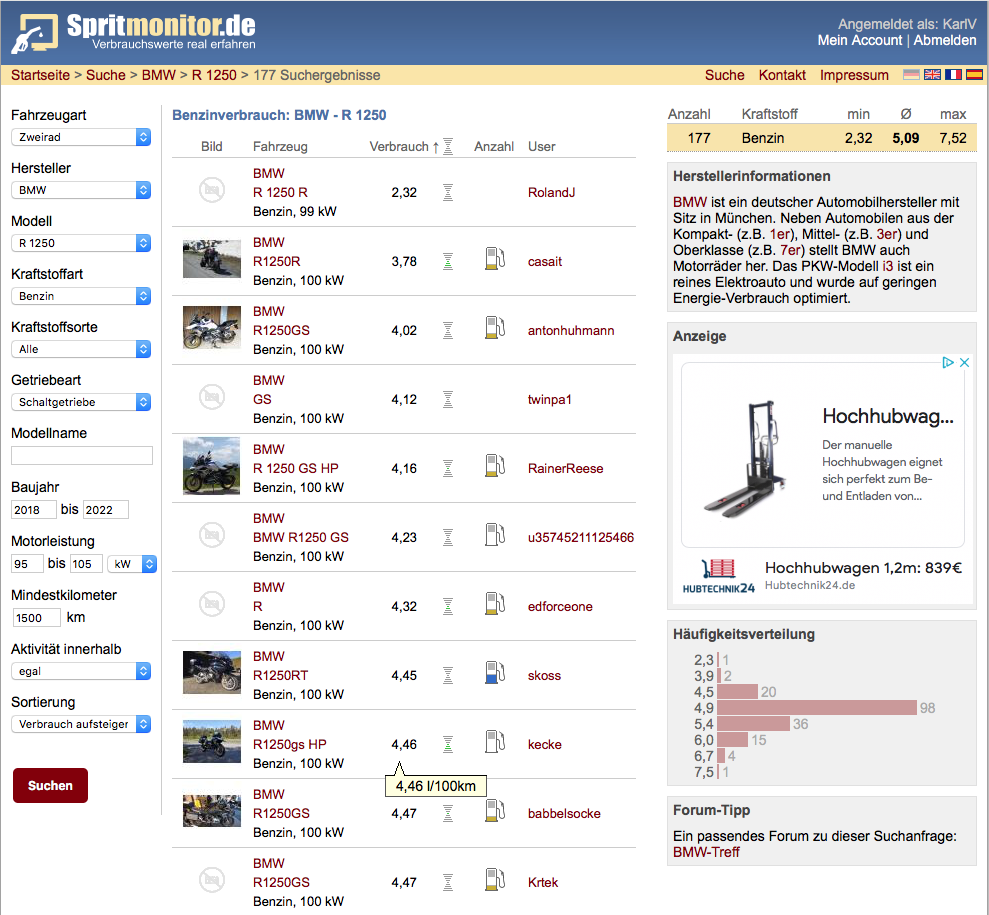Click the Motorleistung minimum field showing 95
The image size is (989, 915).
click(x=27, y=564)
